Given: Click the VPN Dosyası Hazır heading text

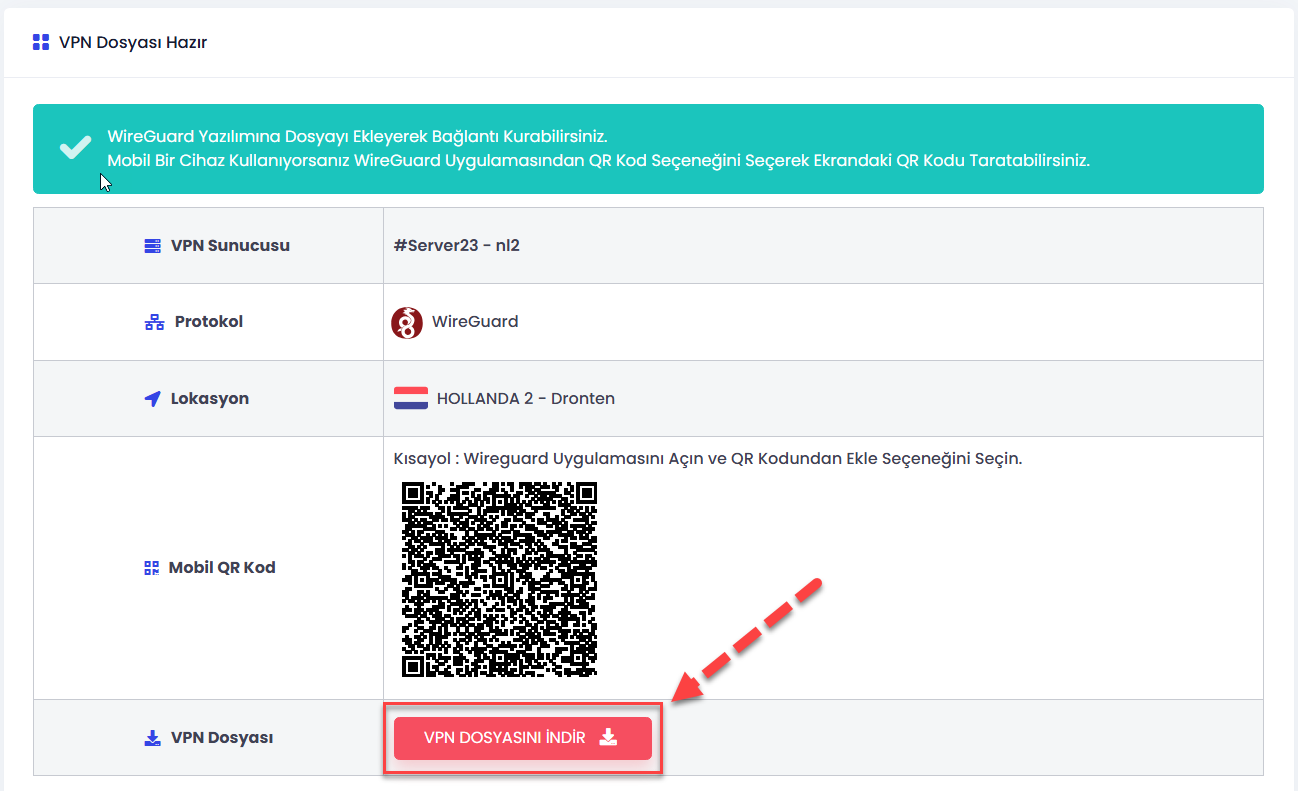Looking at the screenshot, I should tap(133, 42).
